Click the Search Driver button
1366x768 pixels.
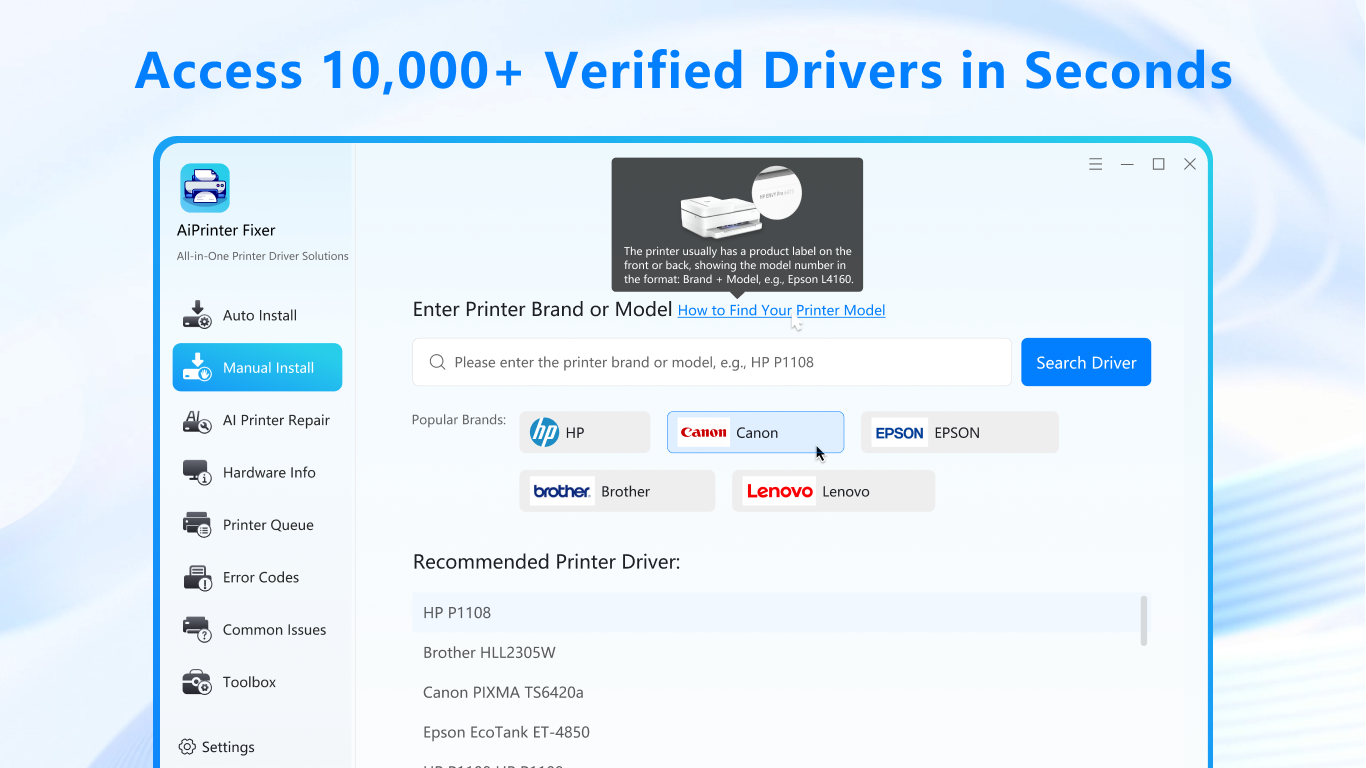point(1086,362)
